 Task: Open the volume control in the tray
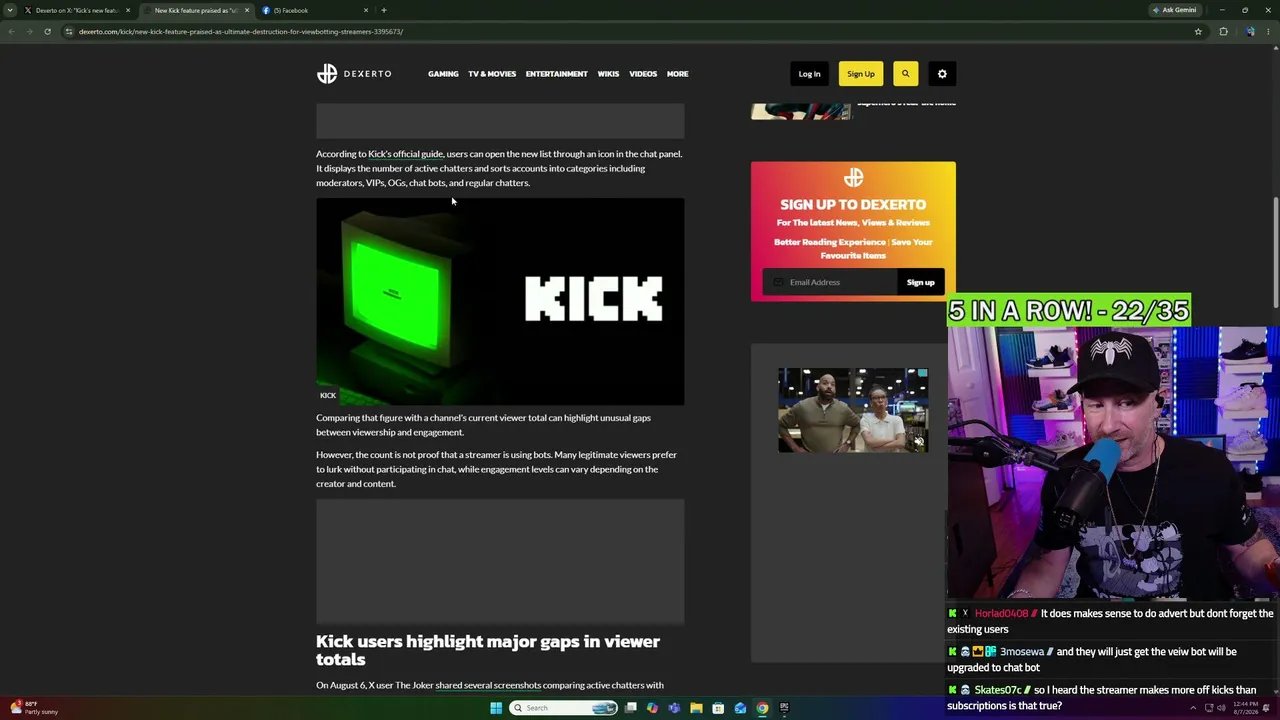point(1221,708)
